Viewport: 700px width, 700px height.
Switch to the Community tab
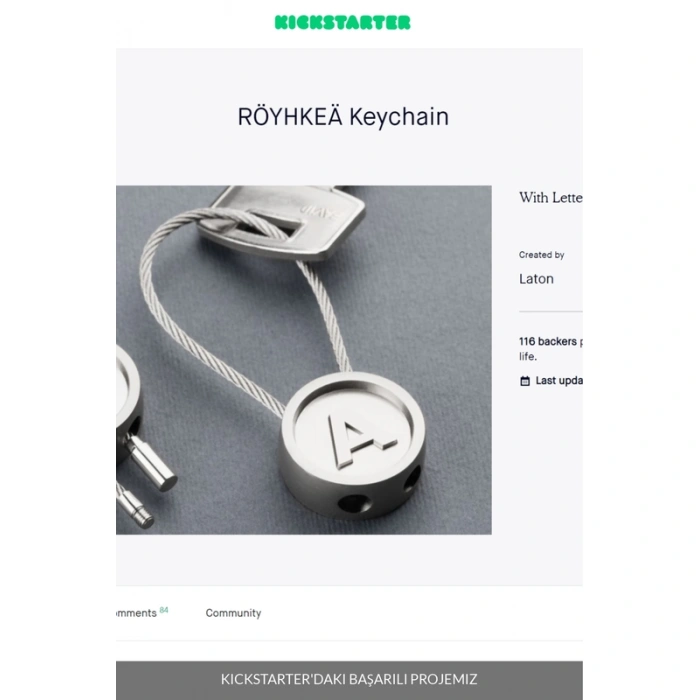233,613
